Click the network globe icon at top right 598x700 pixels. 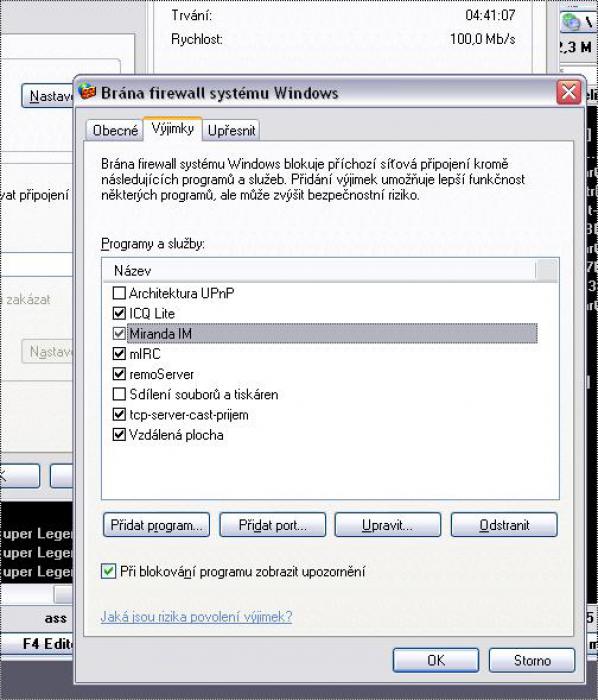click(571, 21)
